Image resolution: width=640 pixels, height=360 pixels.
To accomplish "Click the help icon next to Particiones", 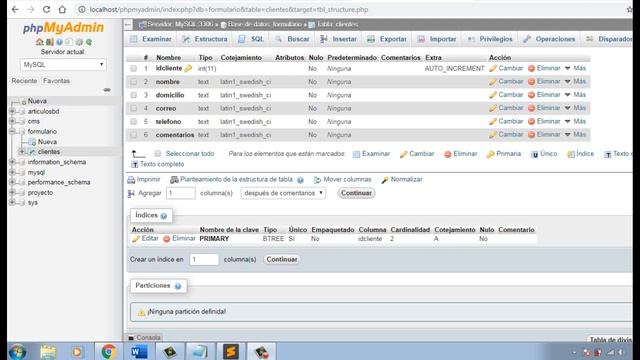I will 178,286.
